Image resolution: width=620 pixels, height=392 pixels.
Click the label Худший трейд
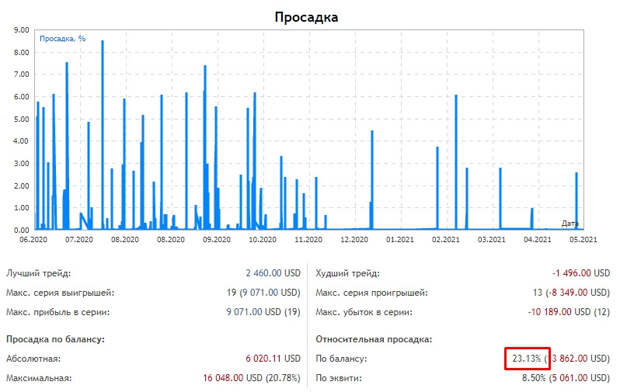[347, 273]
